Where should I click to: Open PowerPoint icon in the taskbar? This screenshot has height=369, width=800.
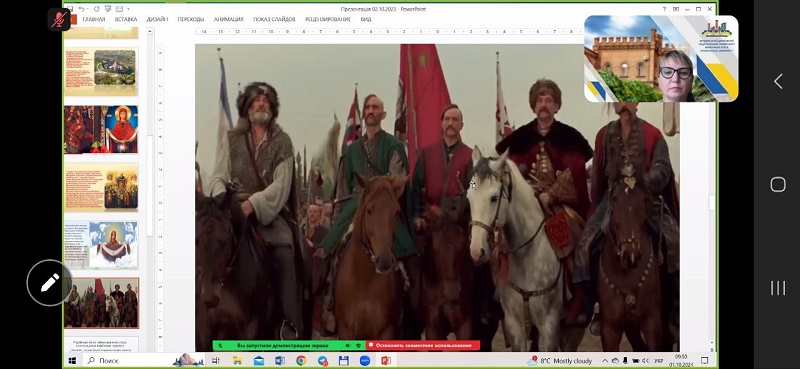point(385,361)
